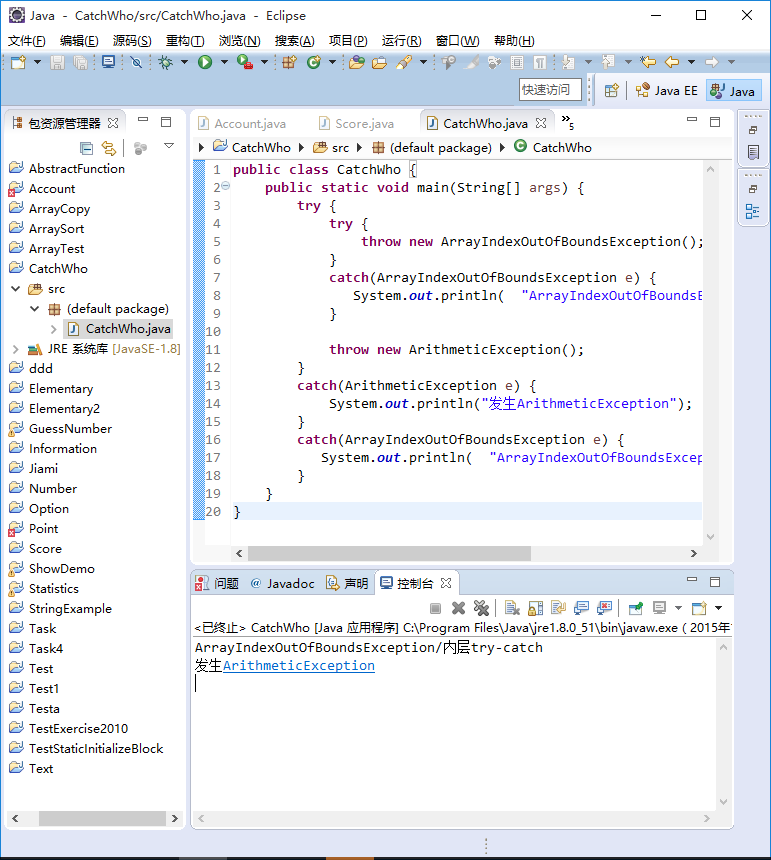The image size is (771, 860).
Task: Click ArithmeticException link in console
Action: tap(299, 665)
